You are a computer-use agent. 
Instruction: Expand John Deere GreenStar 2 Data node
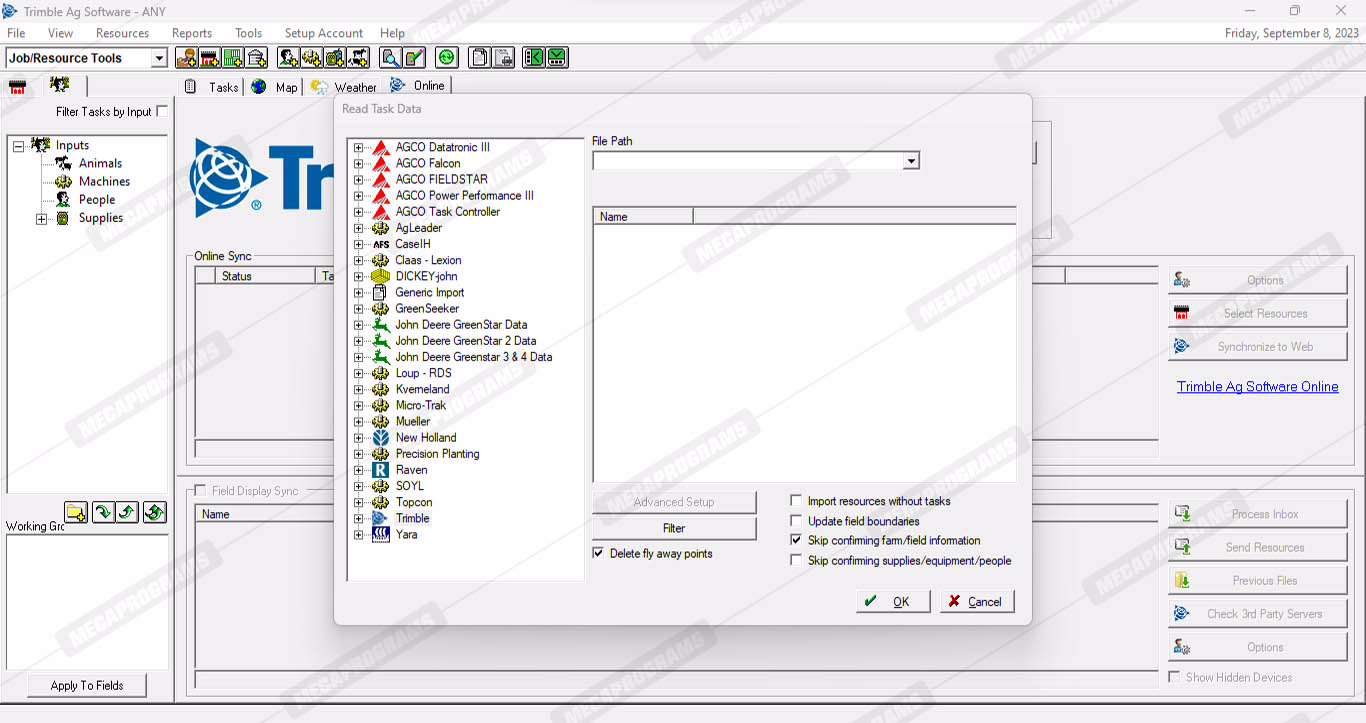coord(359,341)
